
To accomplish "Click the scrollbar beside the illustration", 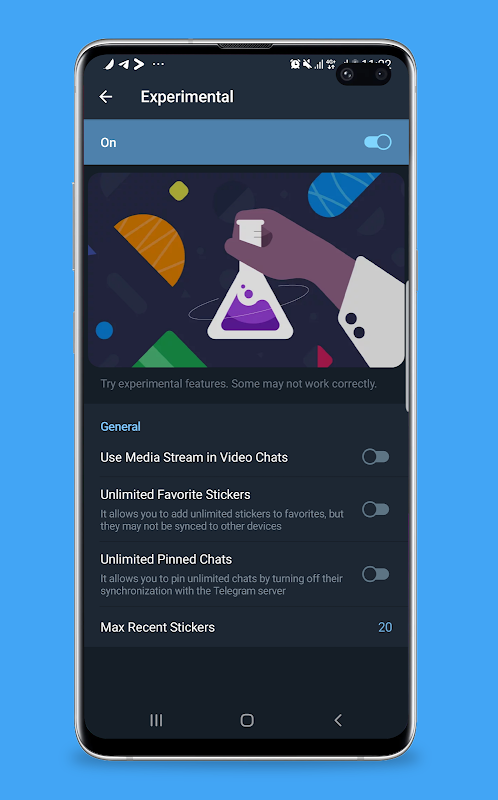I will coord(407,345).
